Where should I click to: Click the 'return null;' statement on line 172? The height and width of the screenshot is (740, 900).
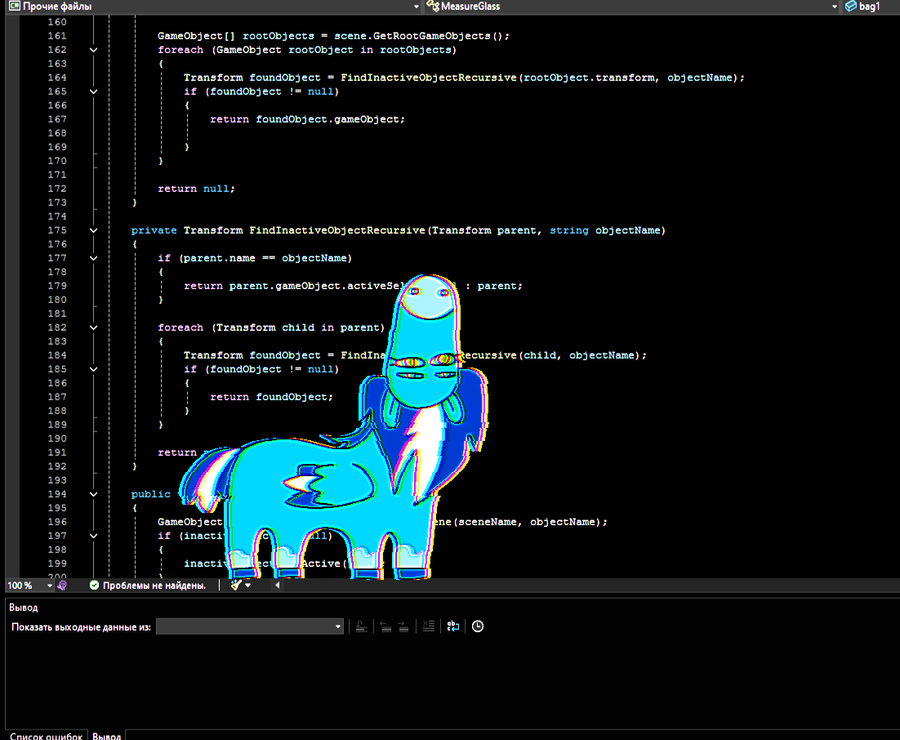196,189
